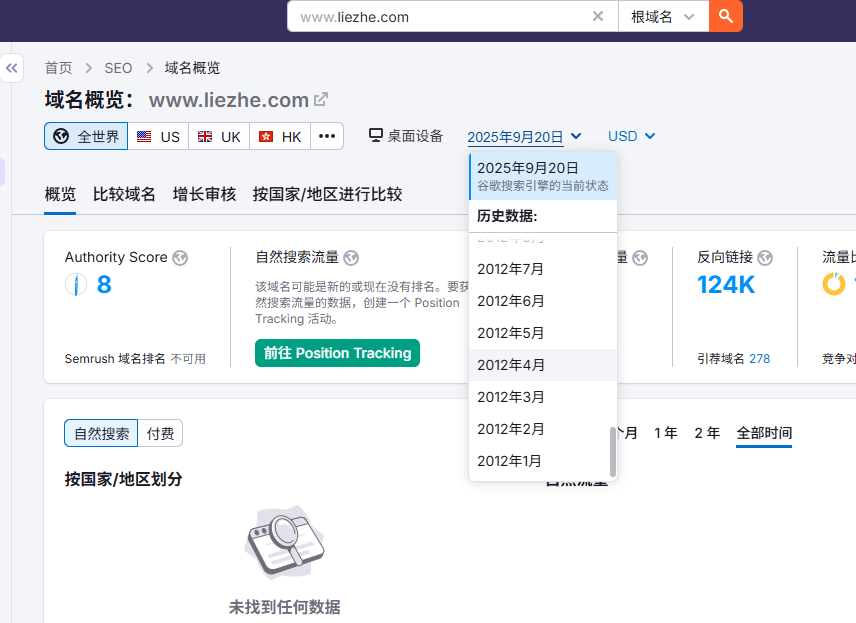Select the US database button
The height and width of the screenshot is (623, 856).
[158, 137]
